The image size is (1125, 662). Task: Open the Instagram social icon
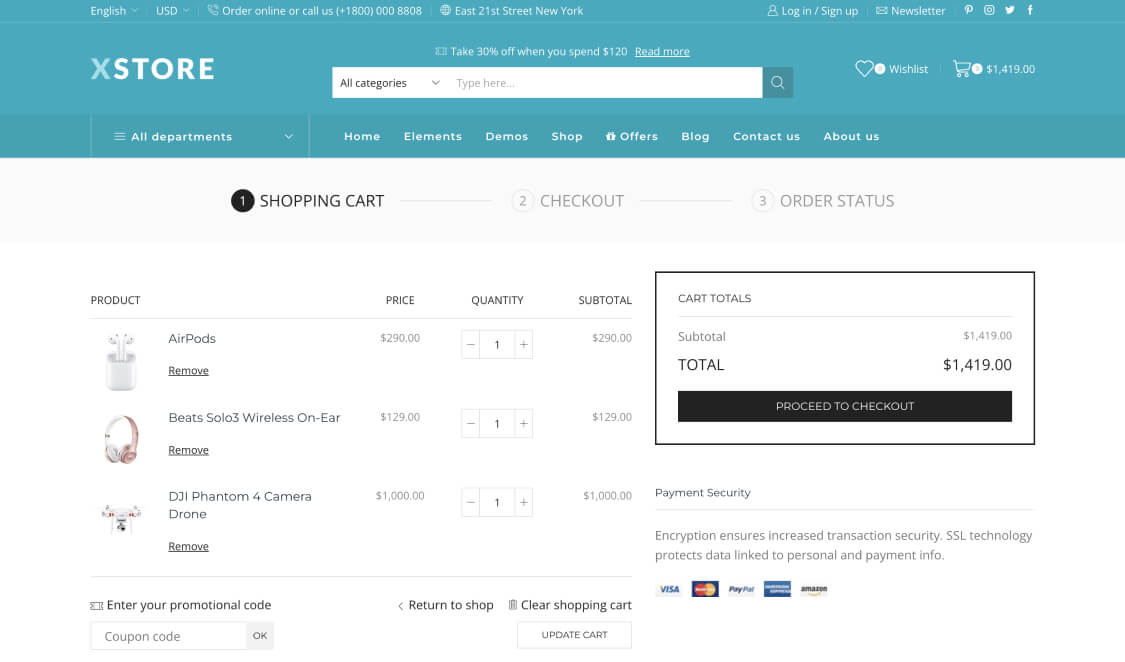(x=989, y=10)
